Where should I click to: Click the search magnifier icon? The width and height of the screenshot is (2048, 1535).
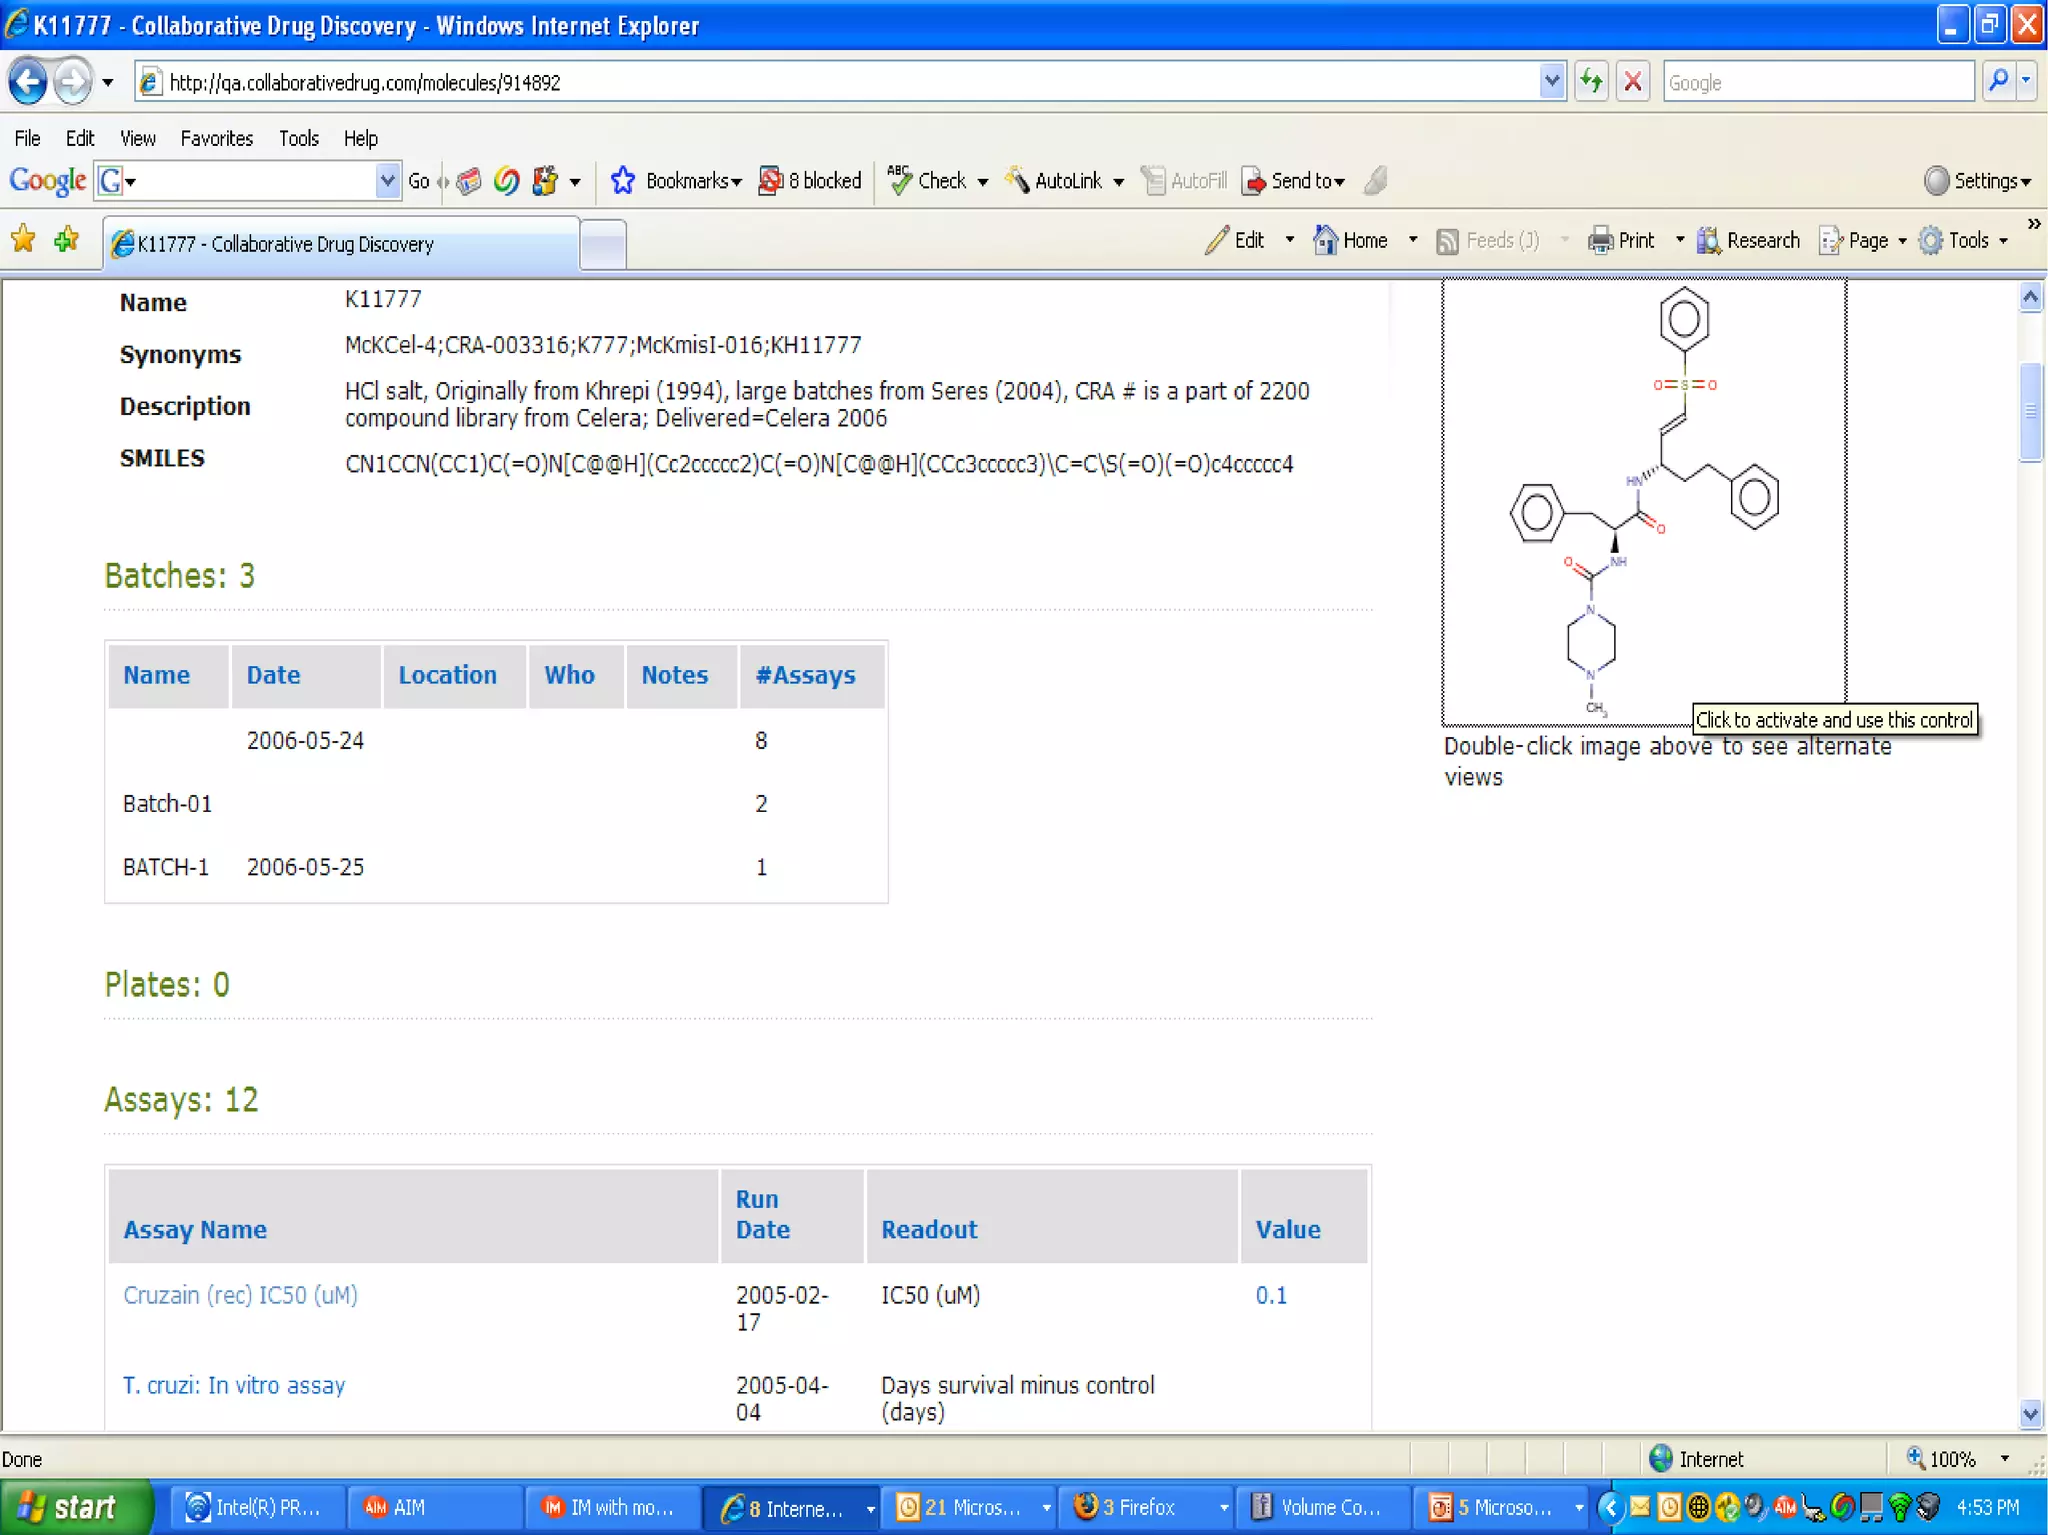1997,81
